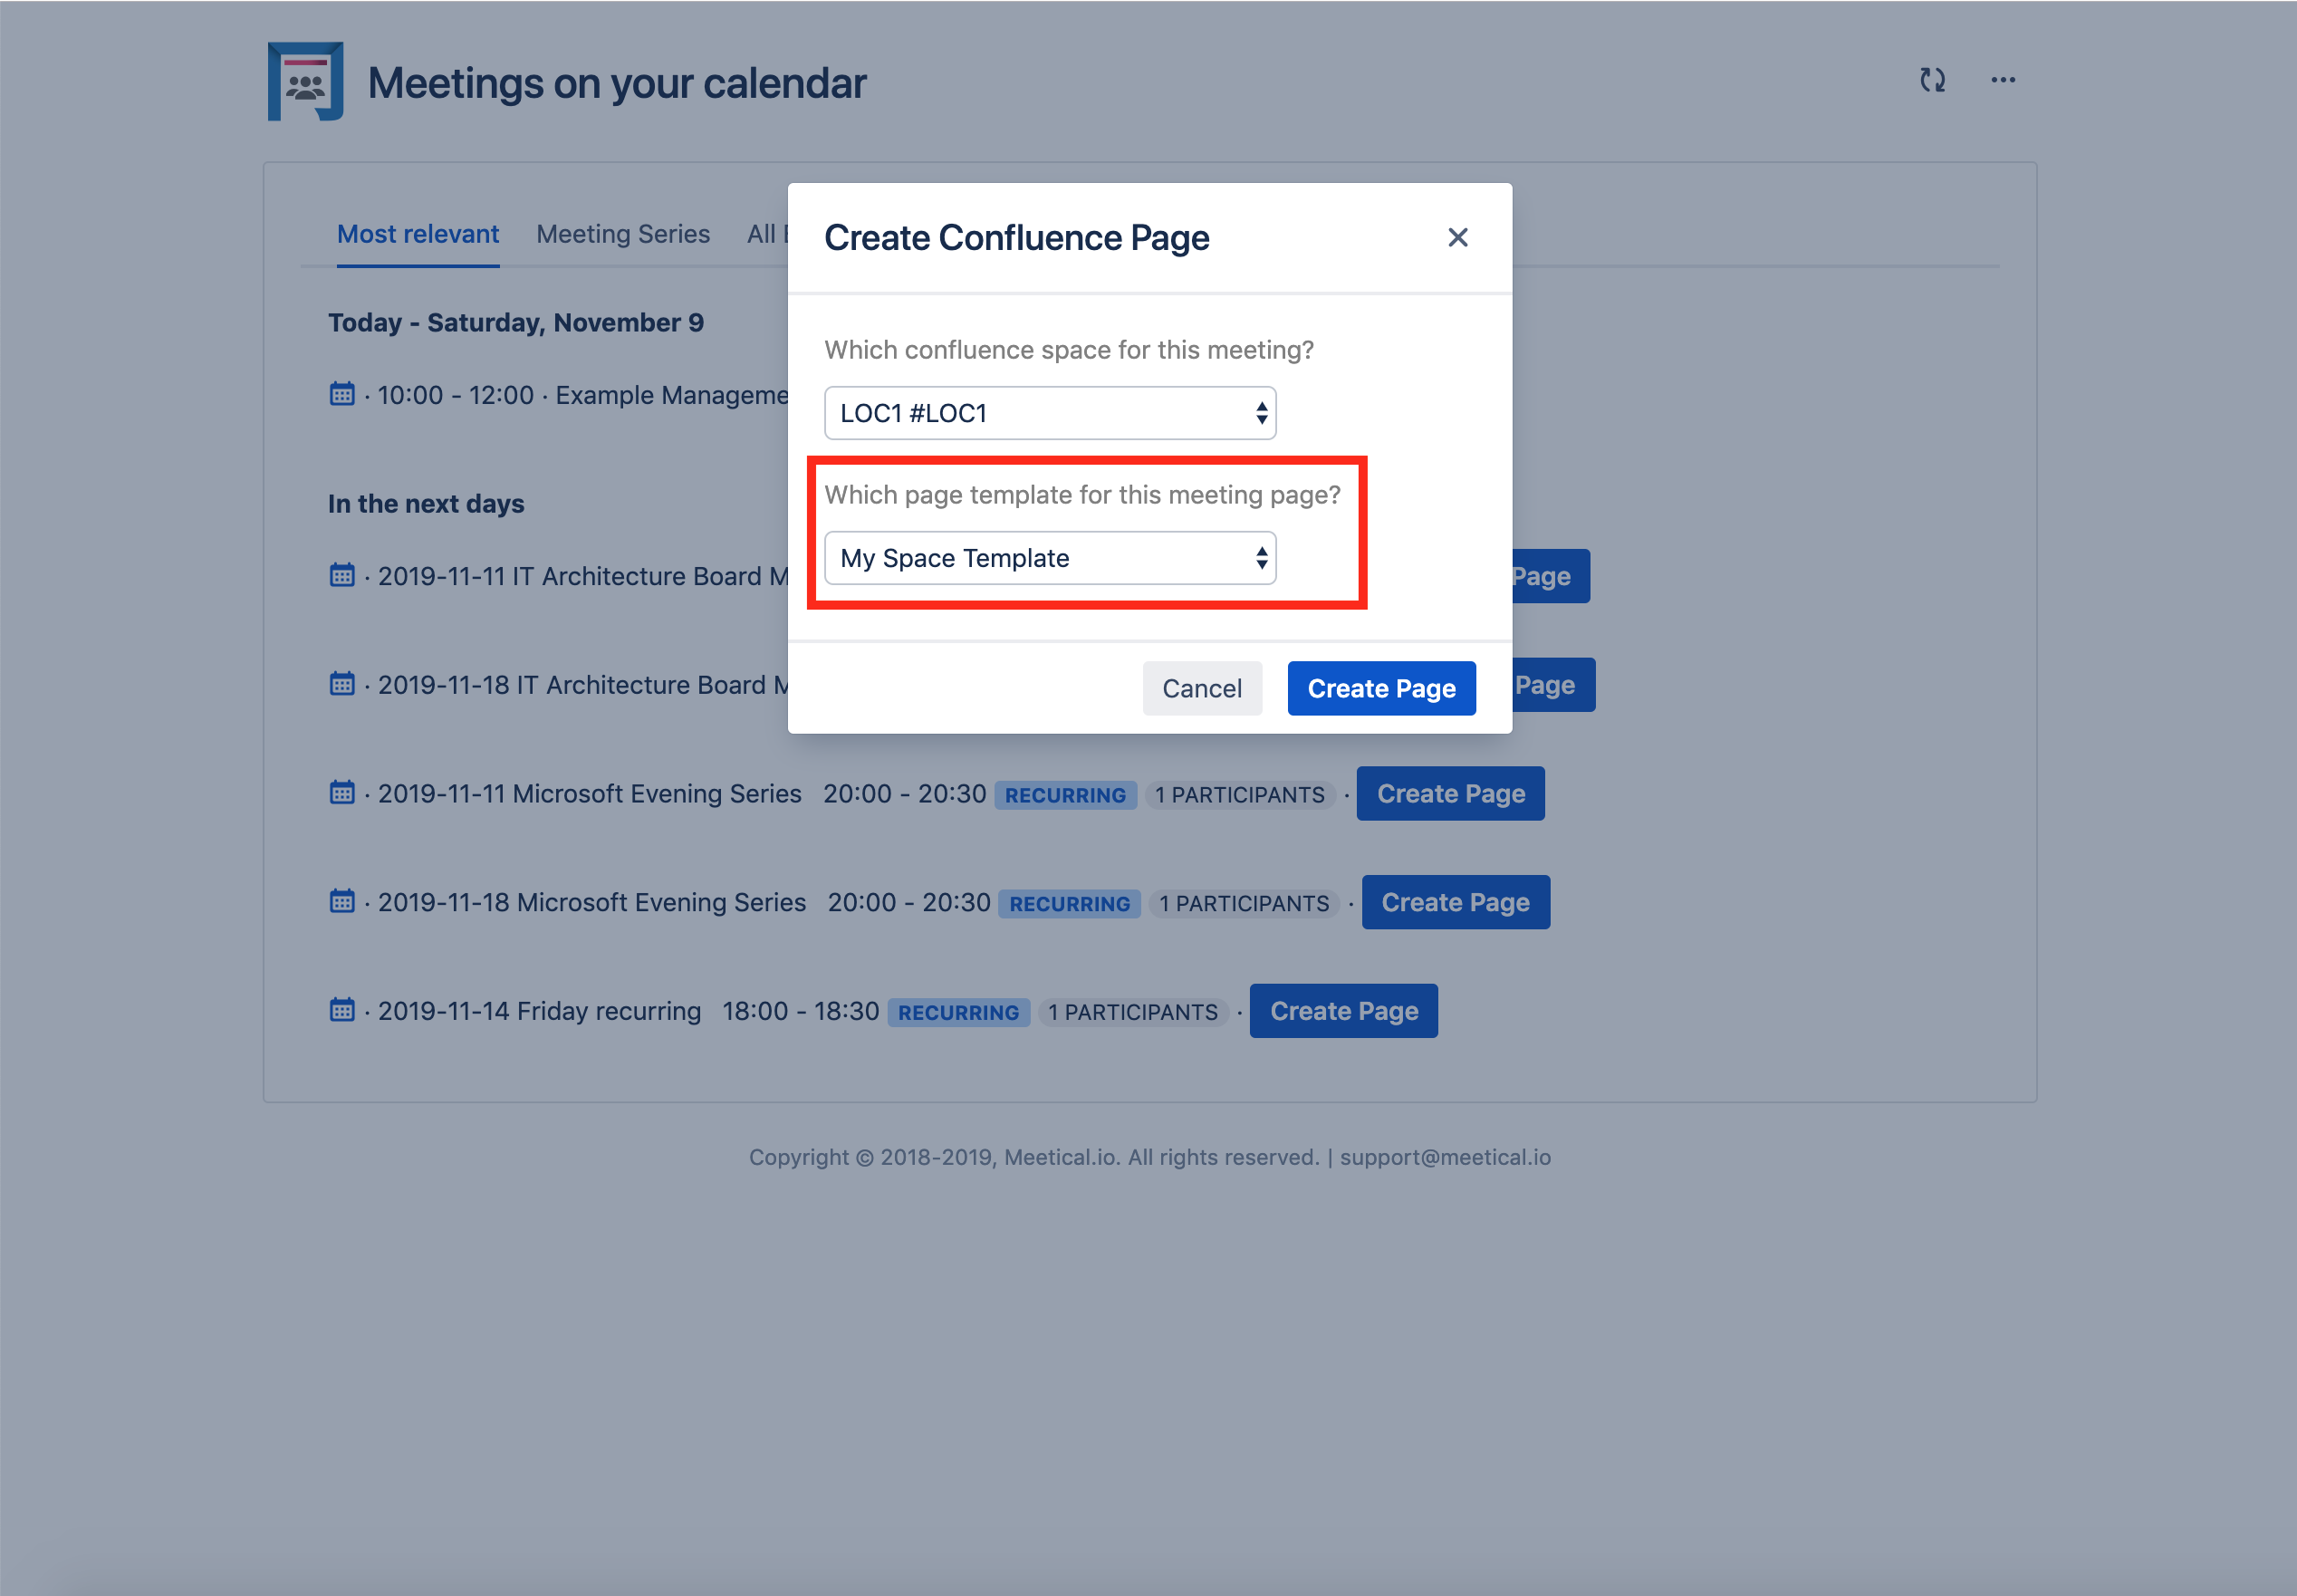2297x1596 pixels.
Task: Click the 2019-11-18 Microsoft Evening Series title
Action: click(x=592, y=902)
